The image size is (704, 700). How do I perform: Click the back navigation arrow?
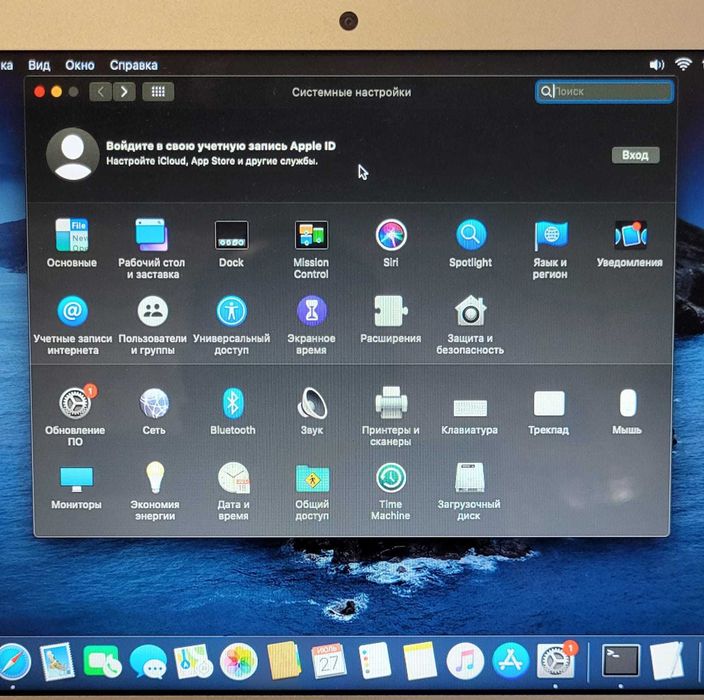[101, 92]
